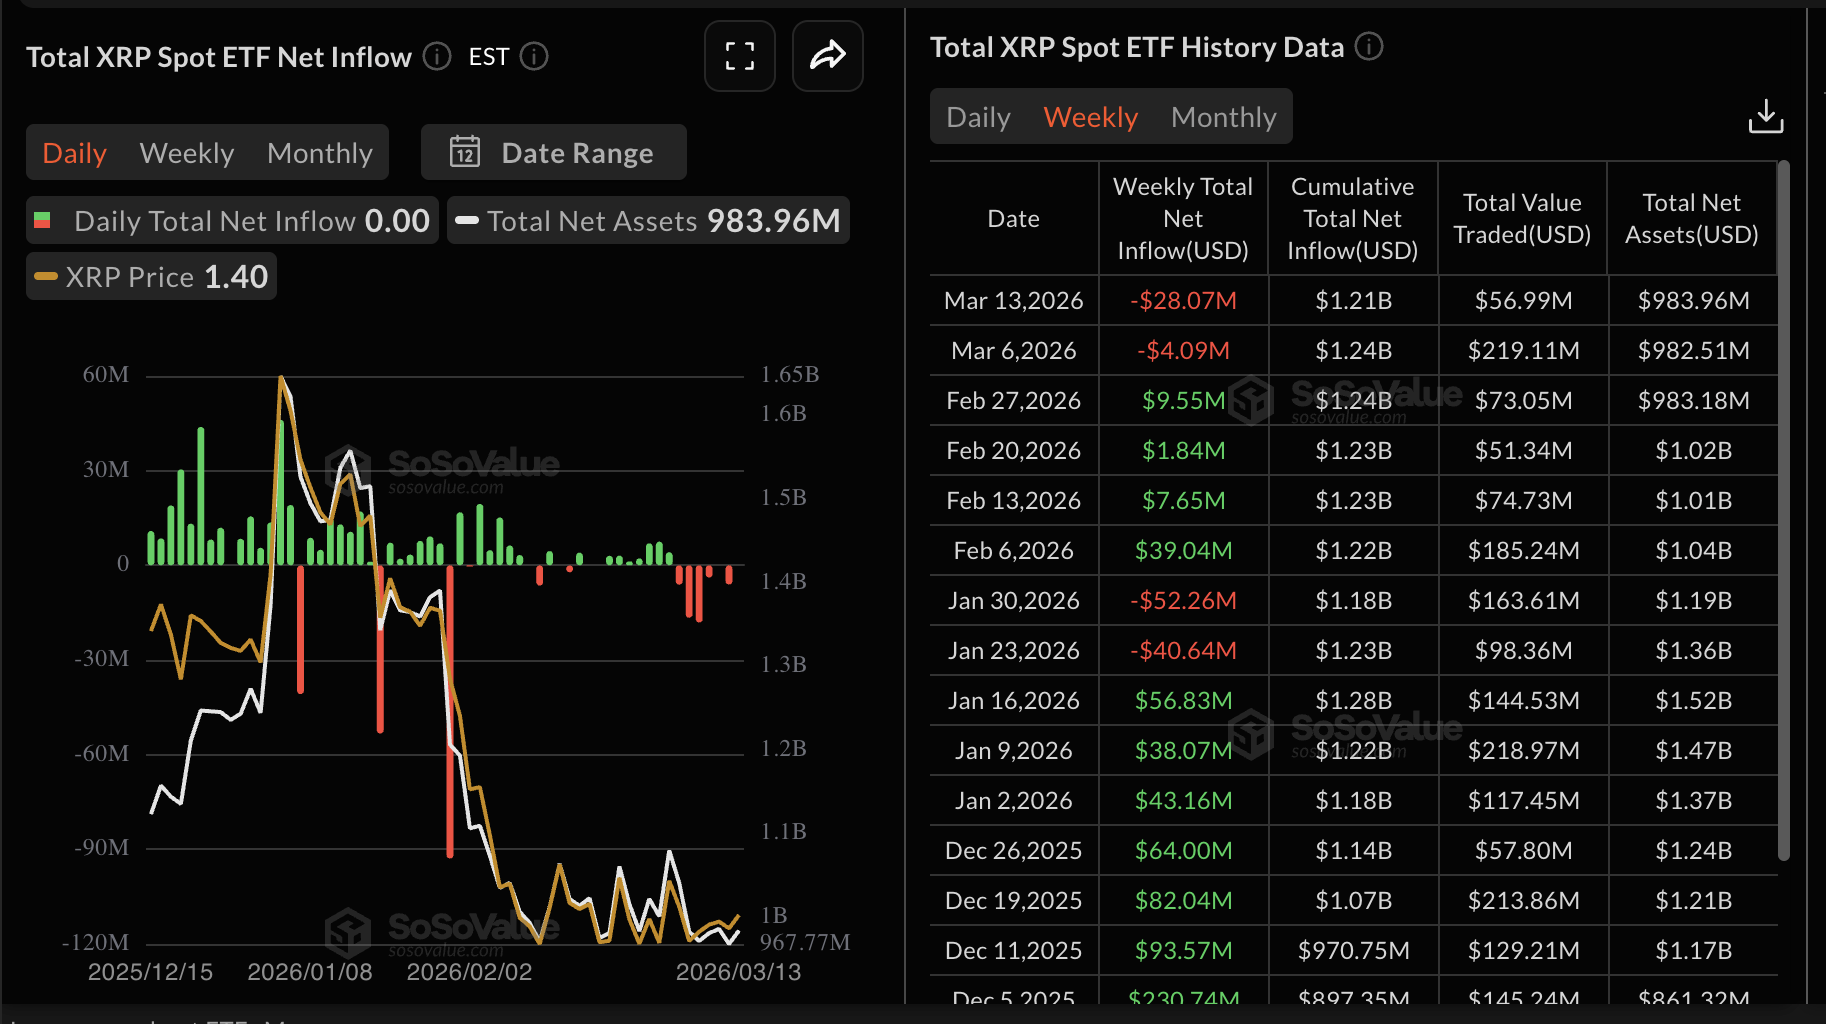Viewport: 1826px width, 1024px height.
Task: Switch chart to Monthly view
Action: click(320, 153)
